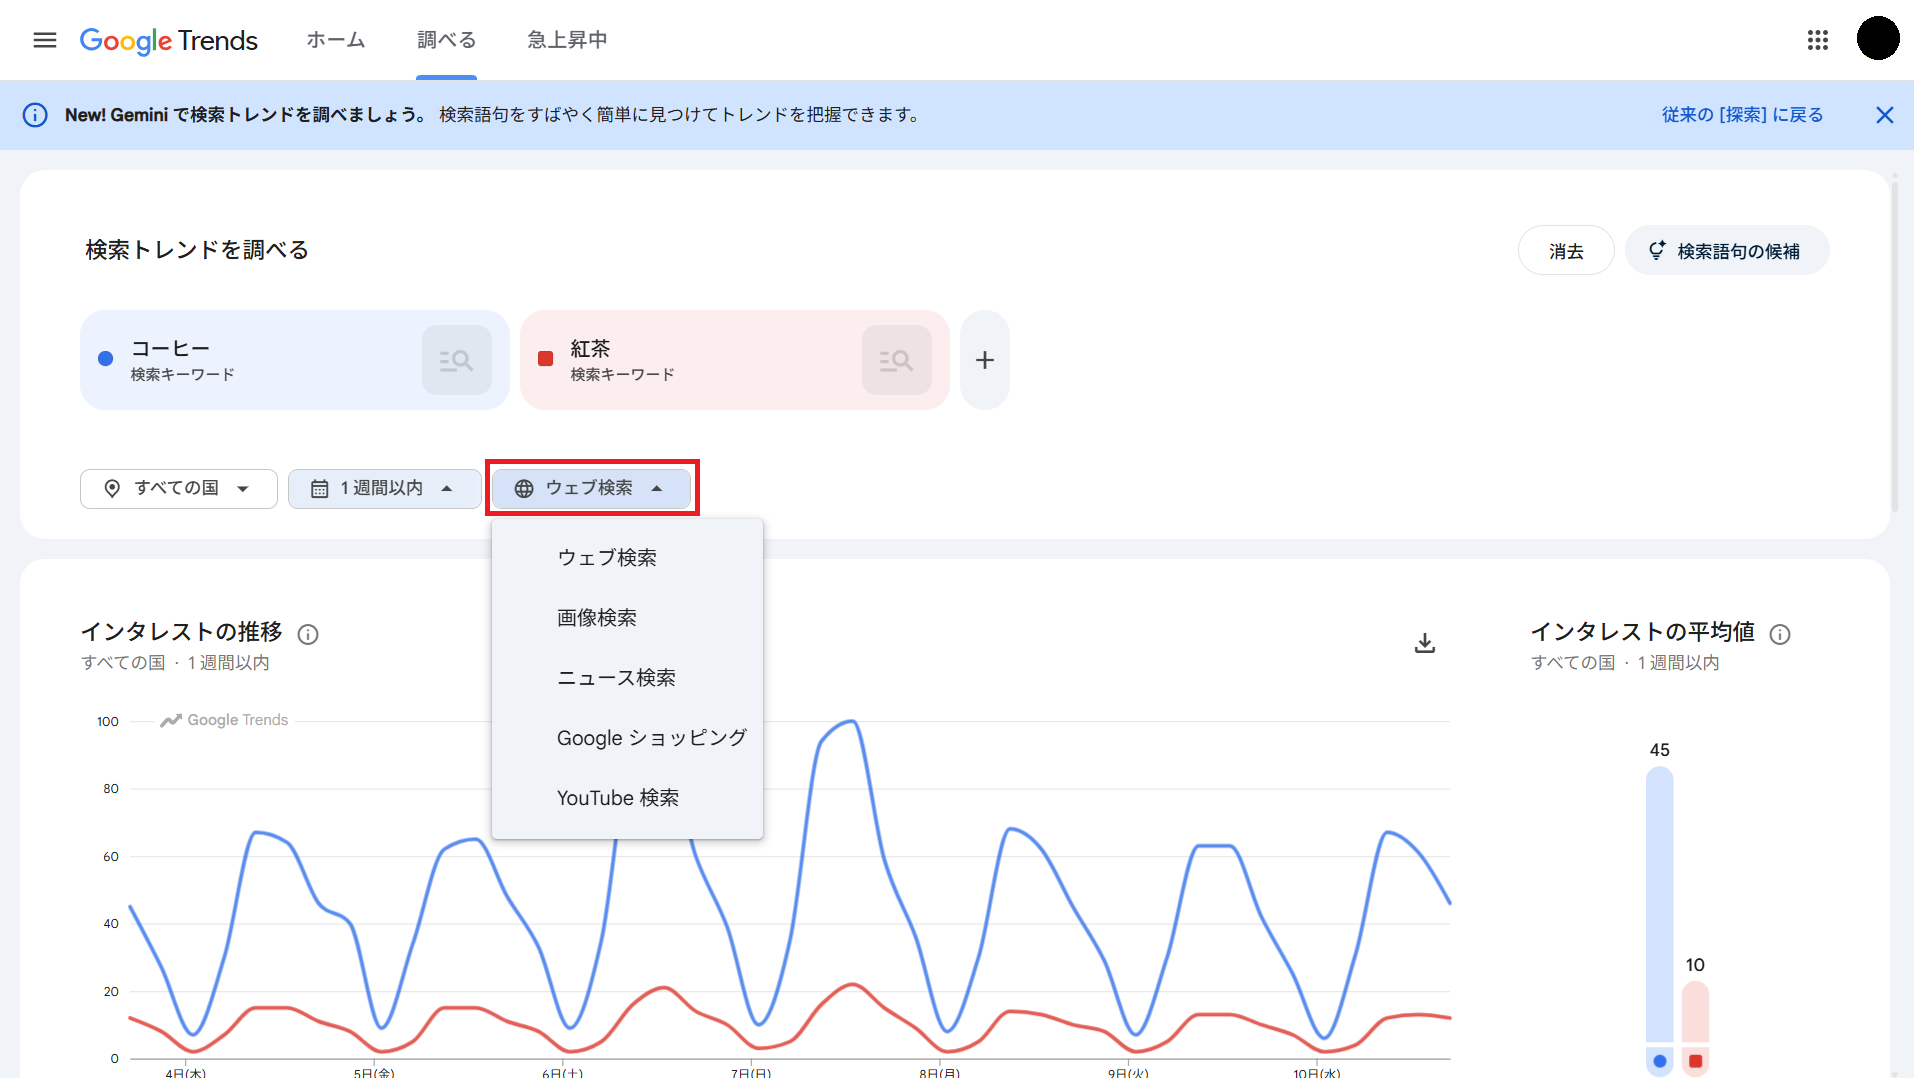Select the 調べる tab
The image size is (1914, 1078).
446,40
